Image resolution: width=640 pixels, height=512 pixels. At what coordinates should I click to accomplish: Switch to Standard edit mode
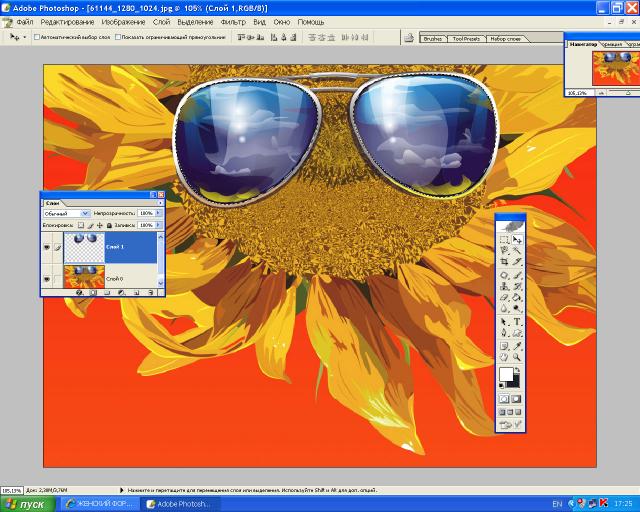coord(504,399)
